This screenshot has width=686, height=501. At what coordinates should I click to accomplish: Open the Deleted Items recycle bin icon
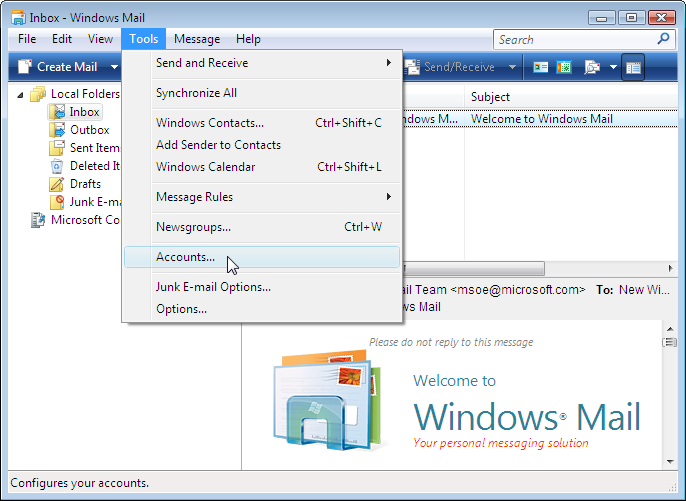click(57, 166)
